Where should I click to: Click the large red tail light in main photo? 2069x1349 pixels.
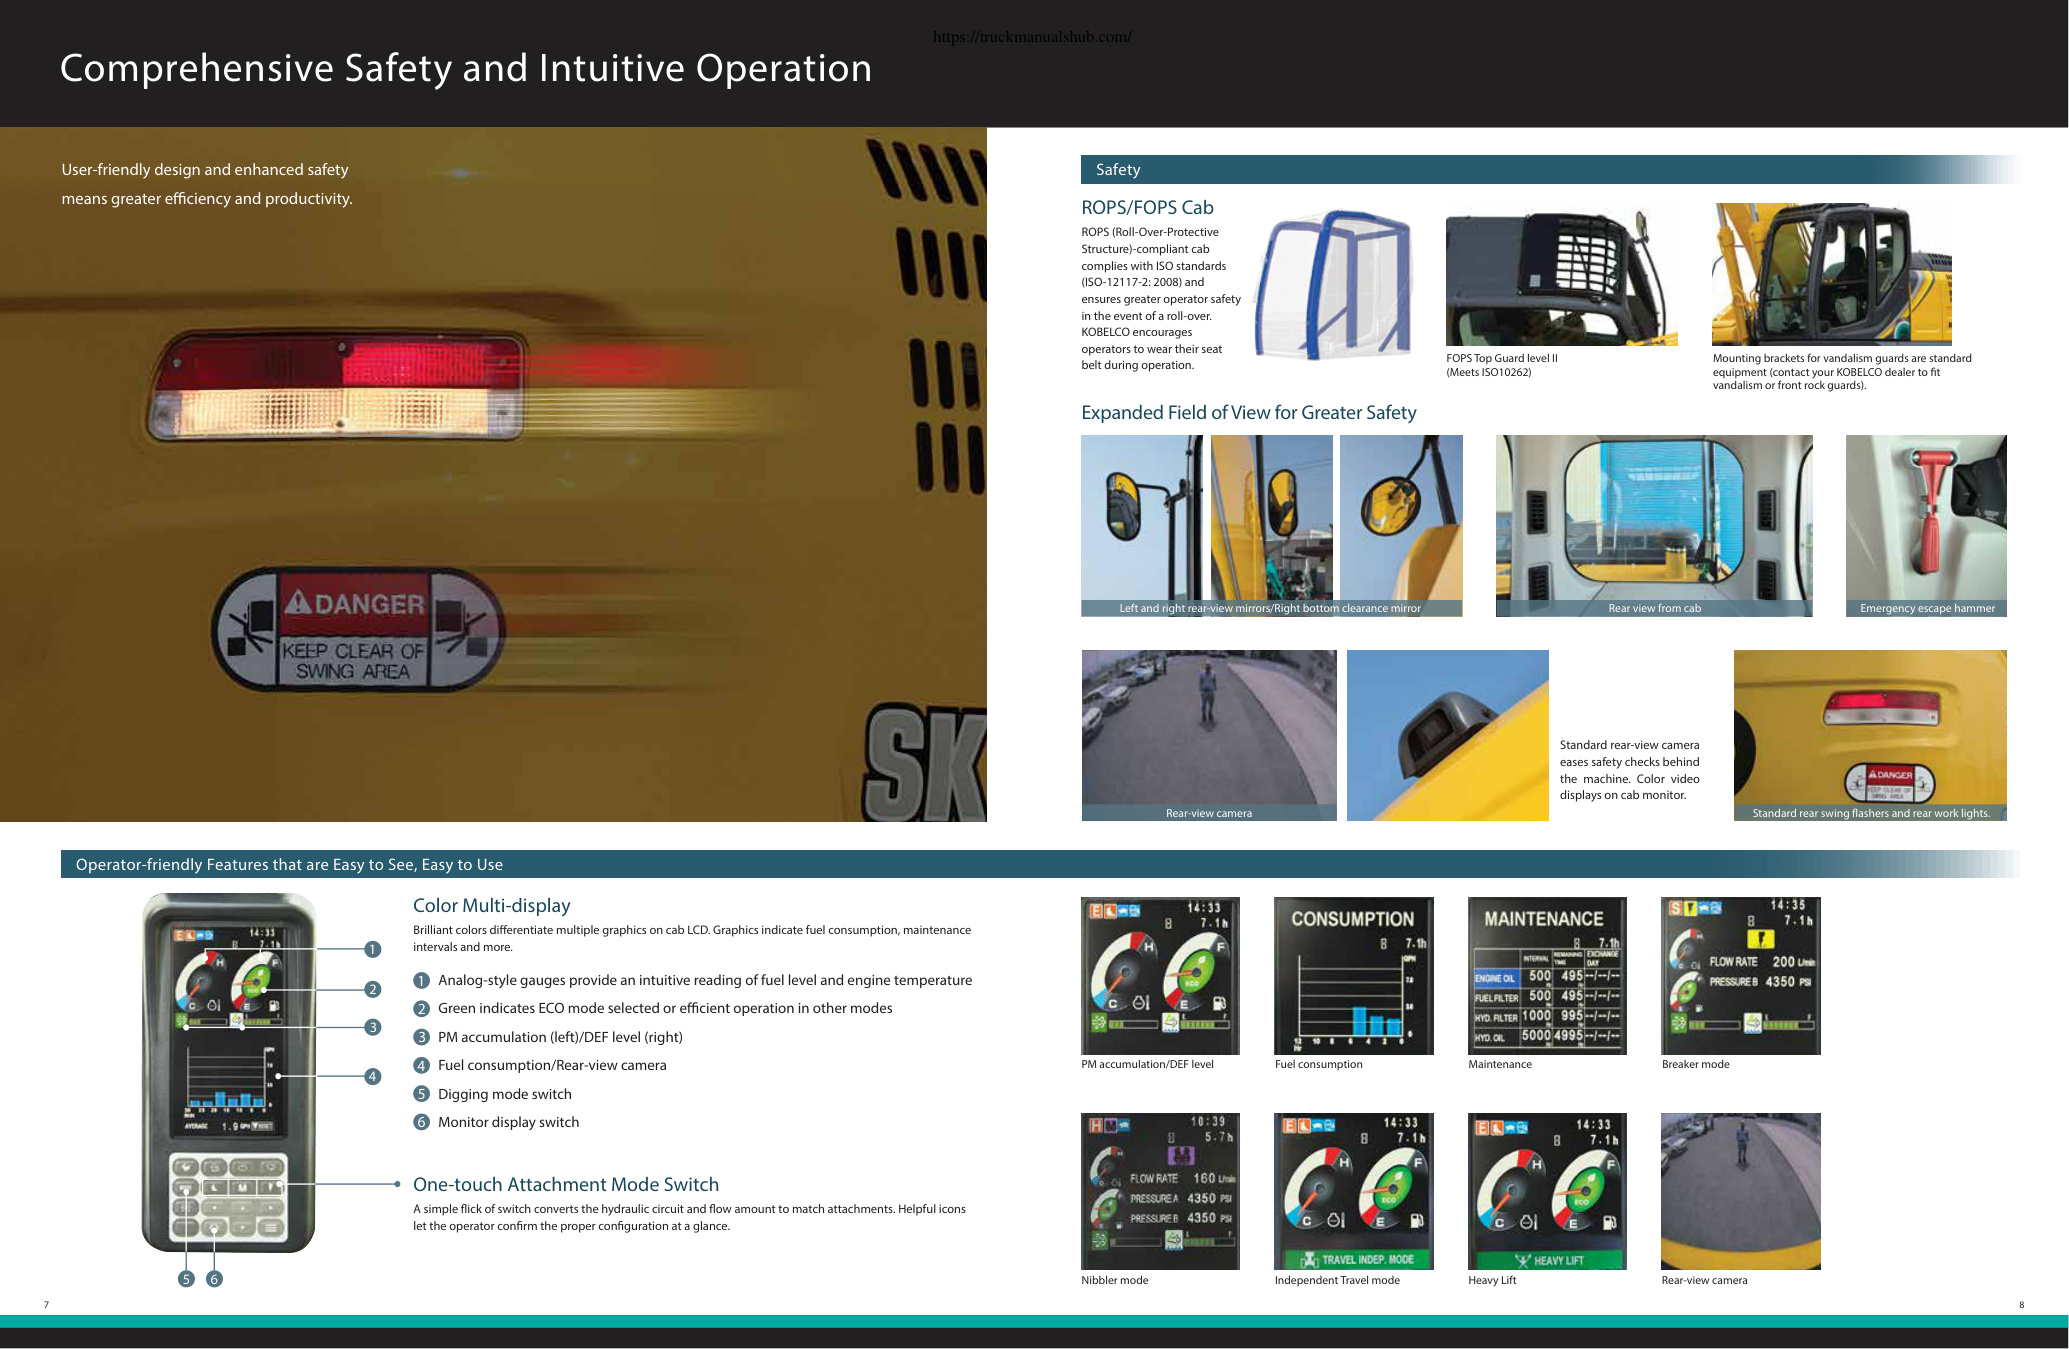click(340, 385)
